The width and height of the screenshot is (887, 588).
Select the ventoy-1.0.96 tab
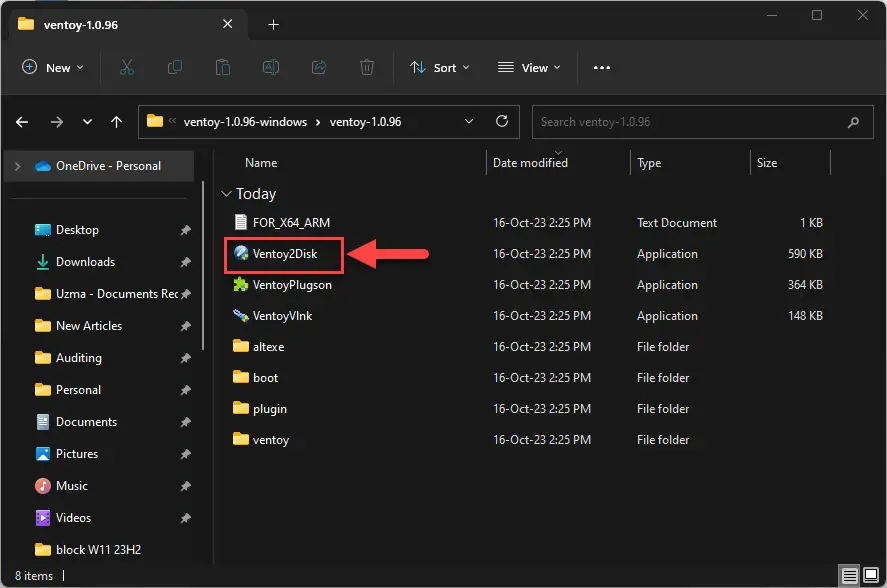click(130, 24)
